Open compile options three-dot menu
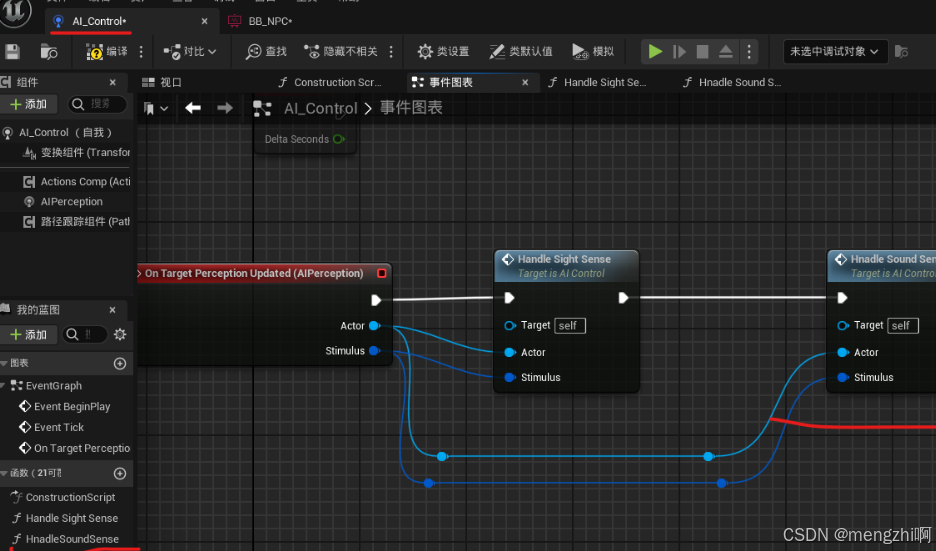Image resolution: width=936 pixels, height=551 pixels. point(141,52)
